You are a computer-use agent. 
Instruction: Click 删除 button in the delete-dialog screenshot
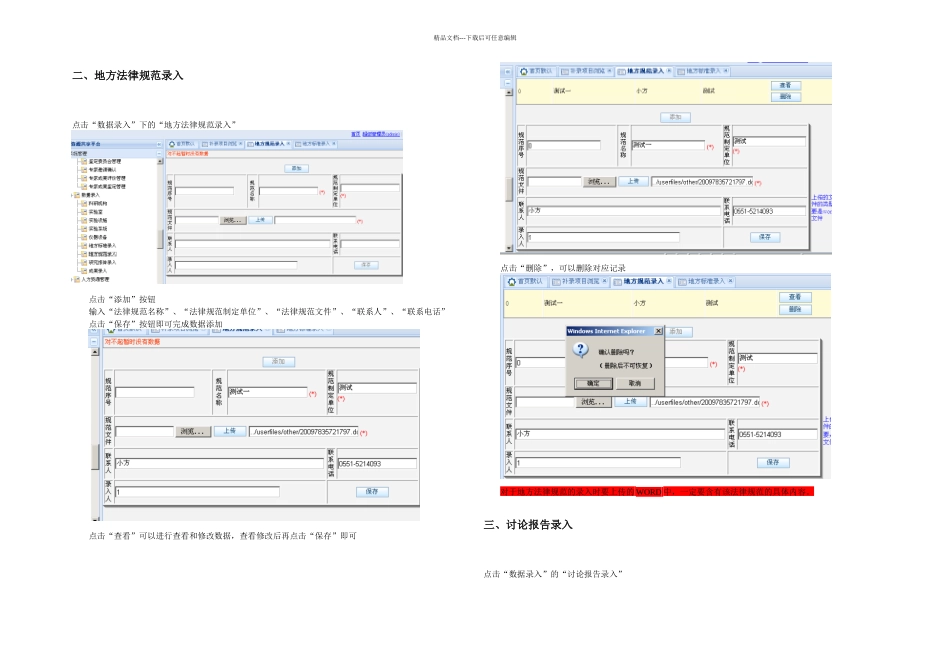(x=795, y=309)
